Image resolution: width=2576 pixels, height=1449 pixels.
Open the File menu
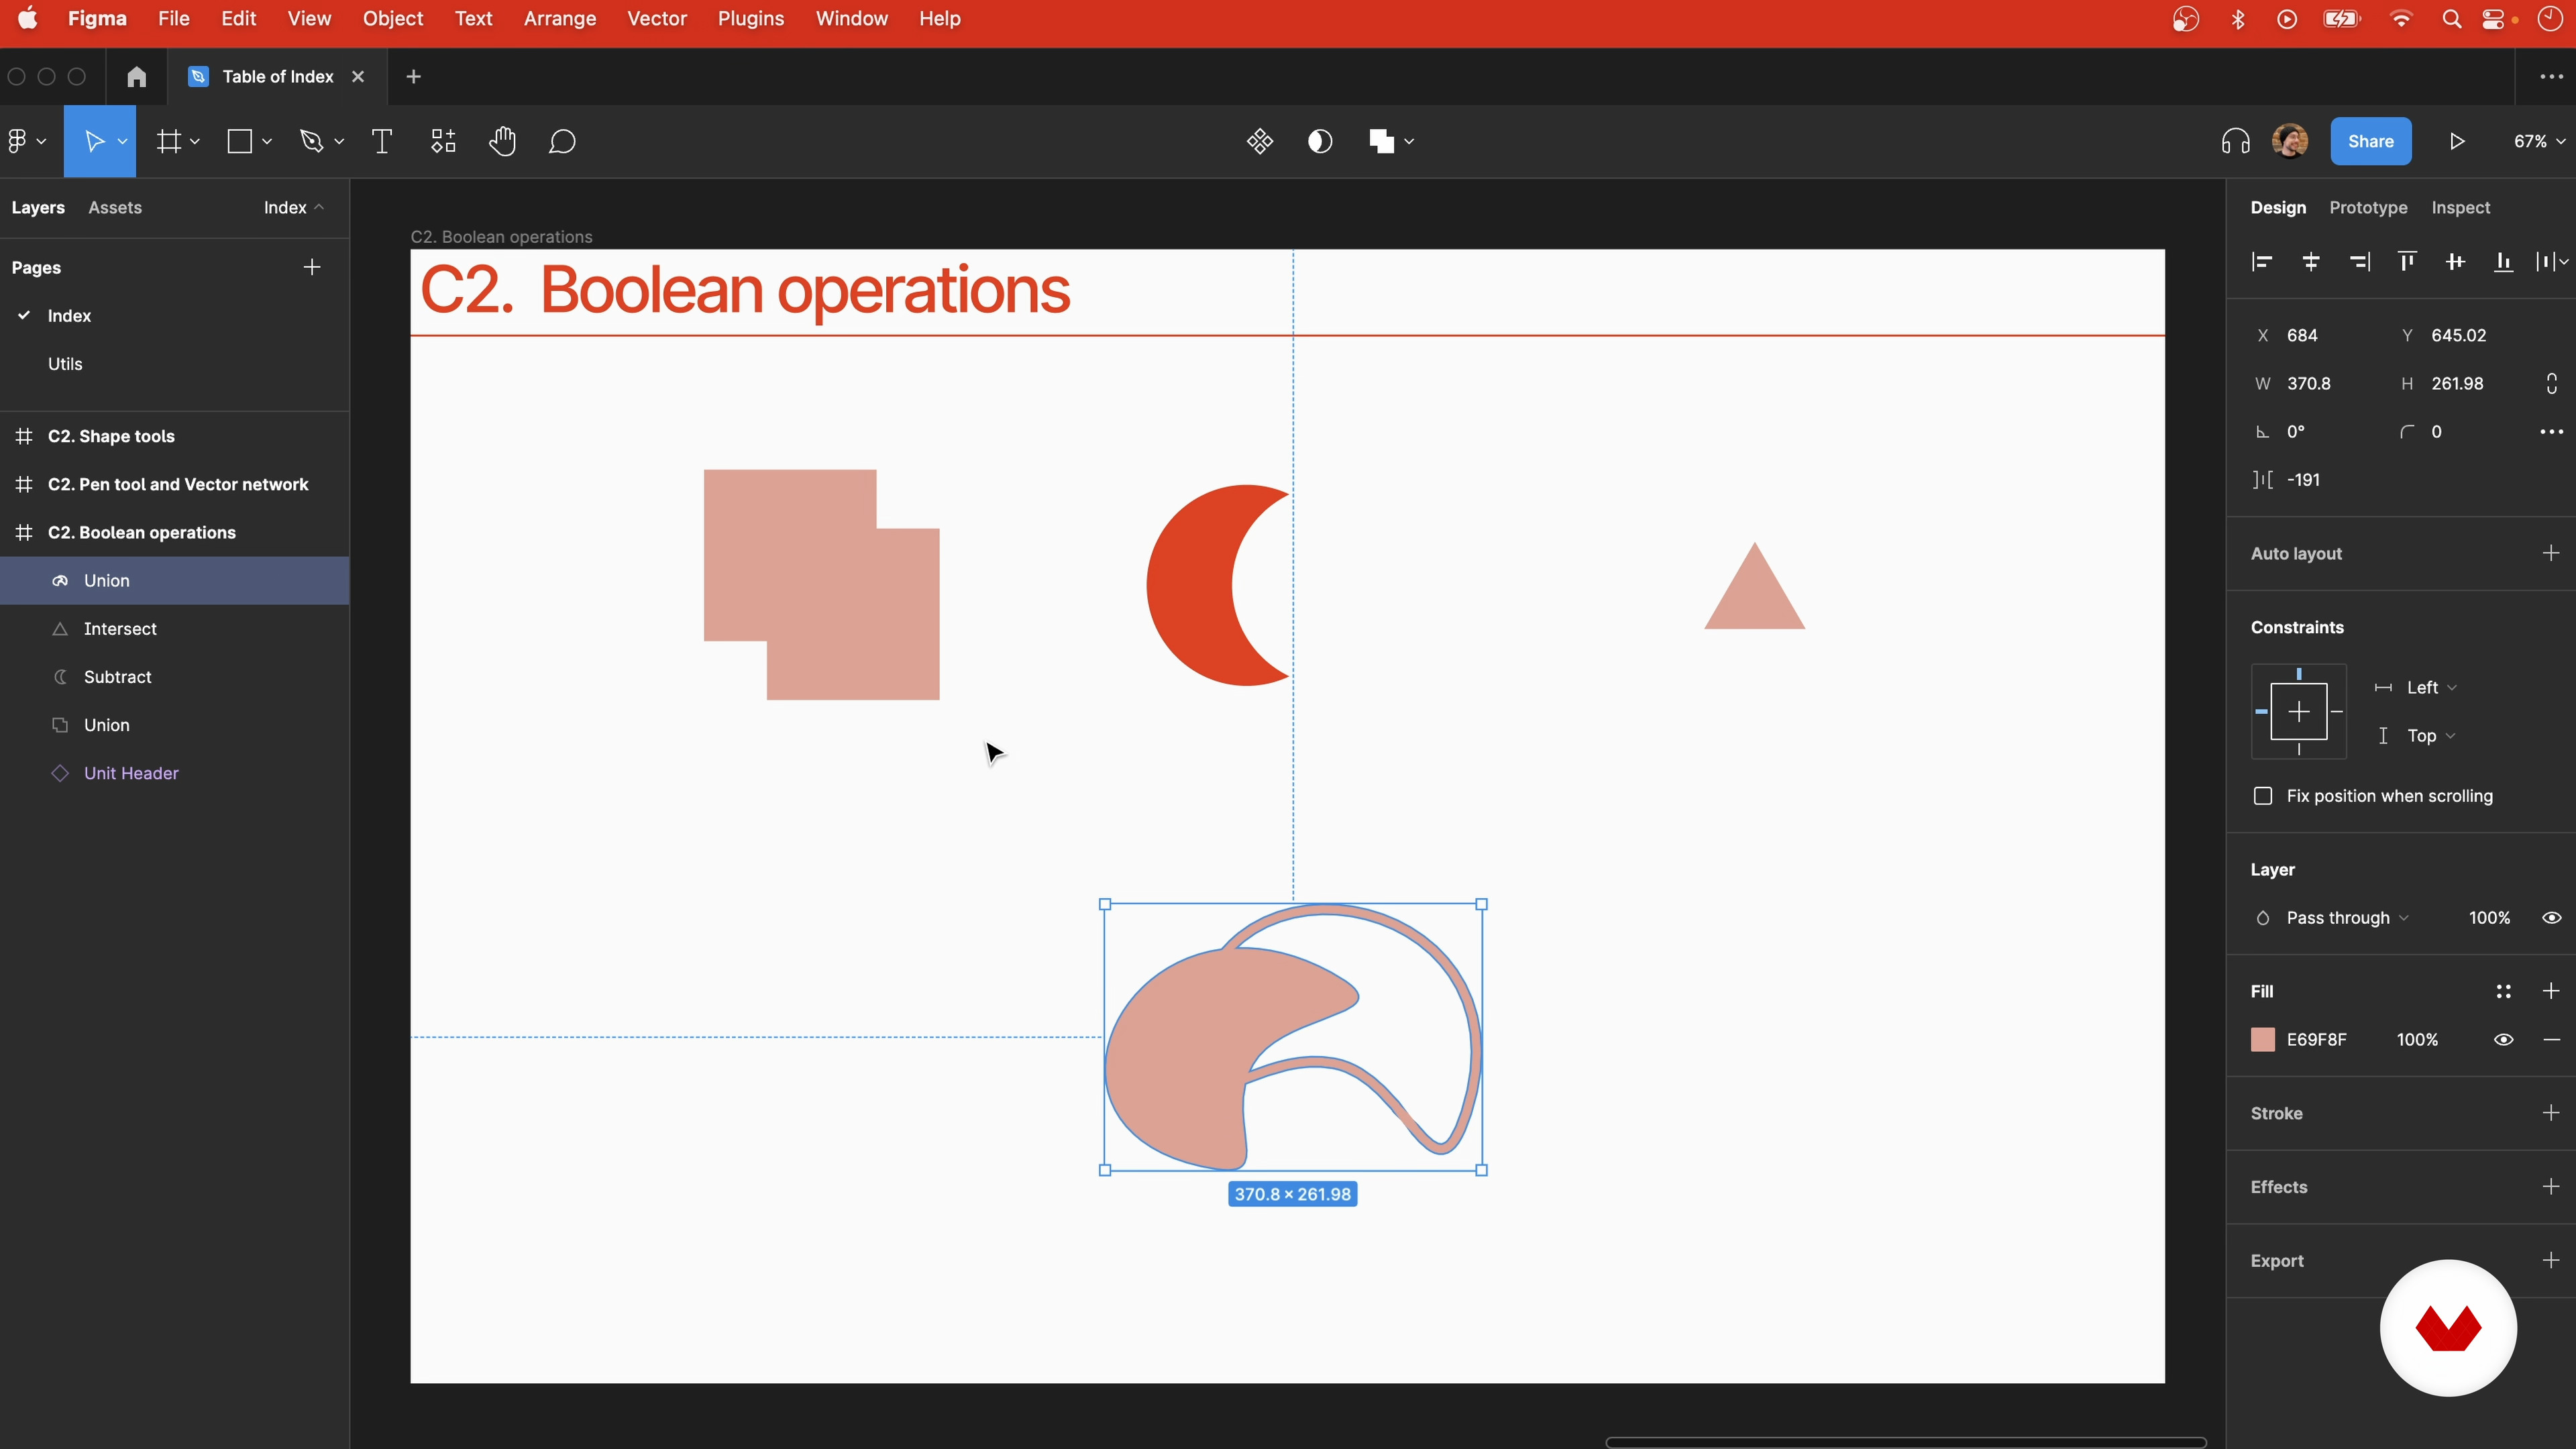coord(173,19)
